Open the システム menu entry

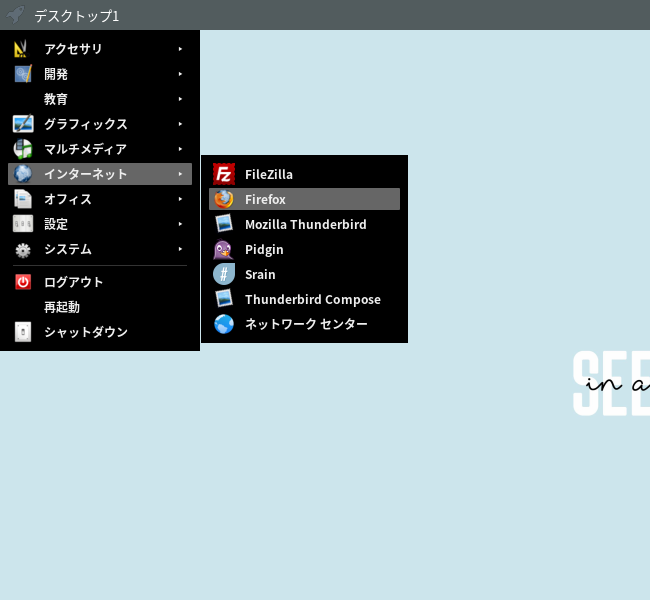pyautogui.click(x=100, y=249)
